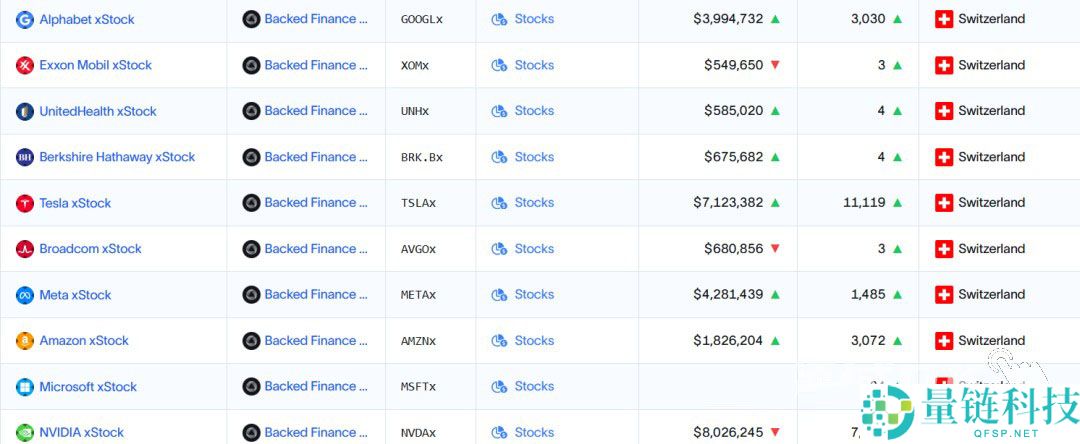Open the UnitedHealth xStock link

(x=98, y=111)
